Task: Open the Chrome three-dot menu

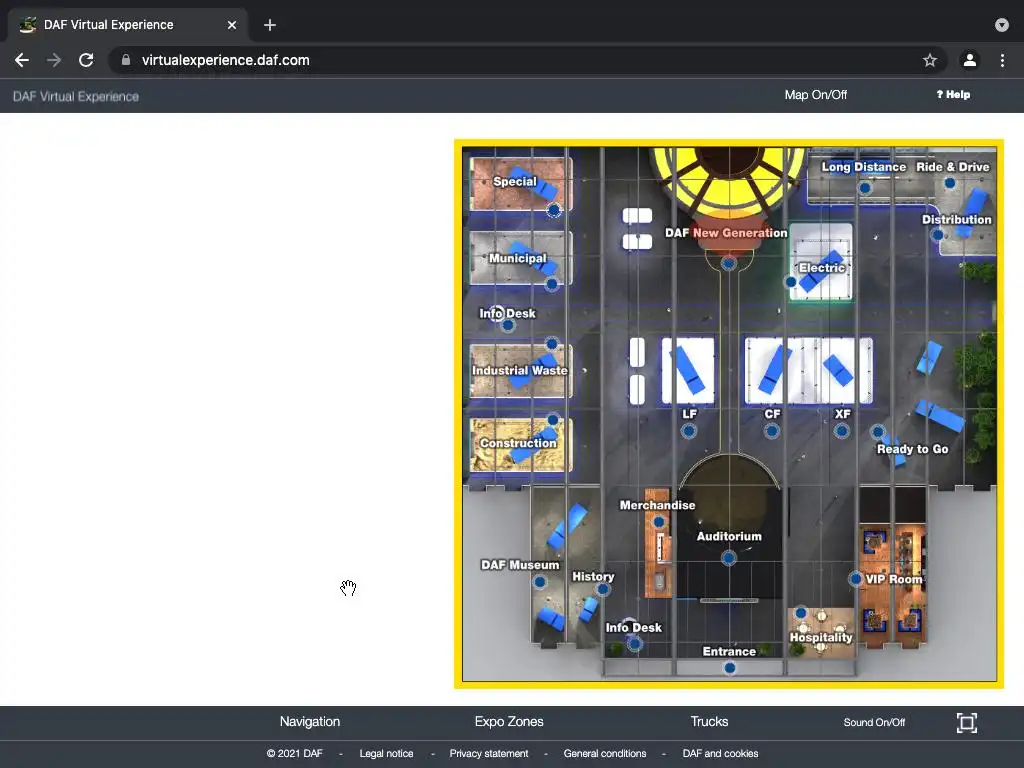Action: tap(1002, 60)
